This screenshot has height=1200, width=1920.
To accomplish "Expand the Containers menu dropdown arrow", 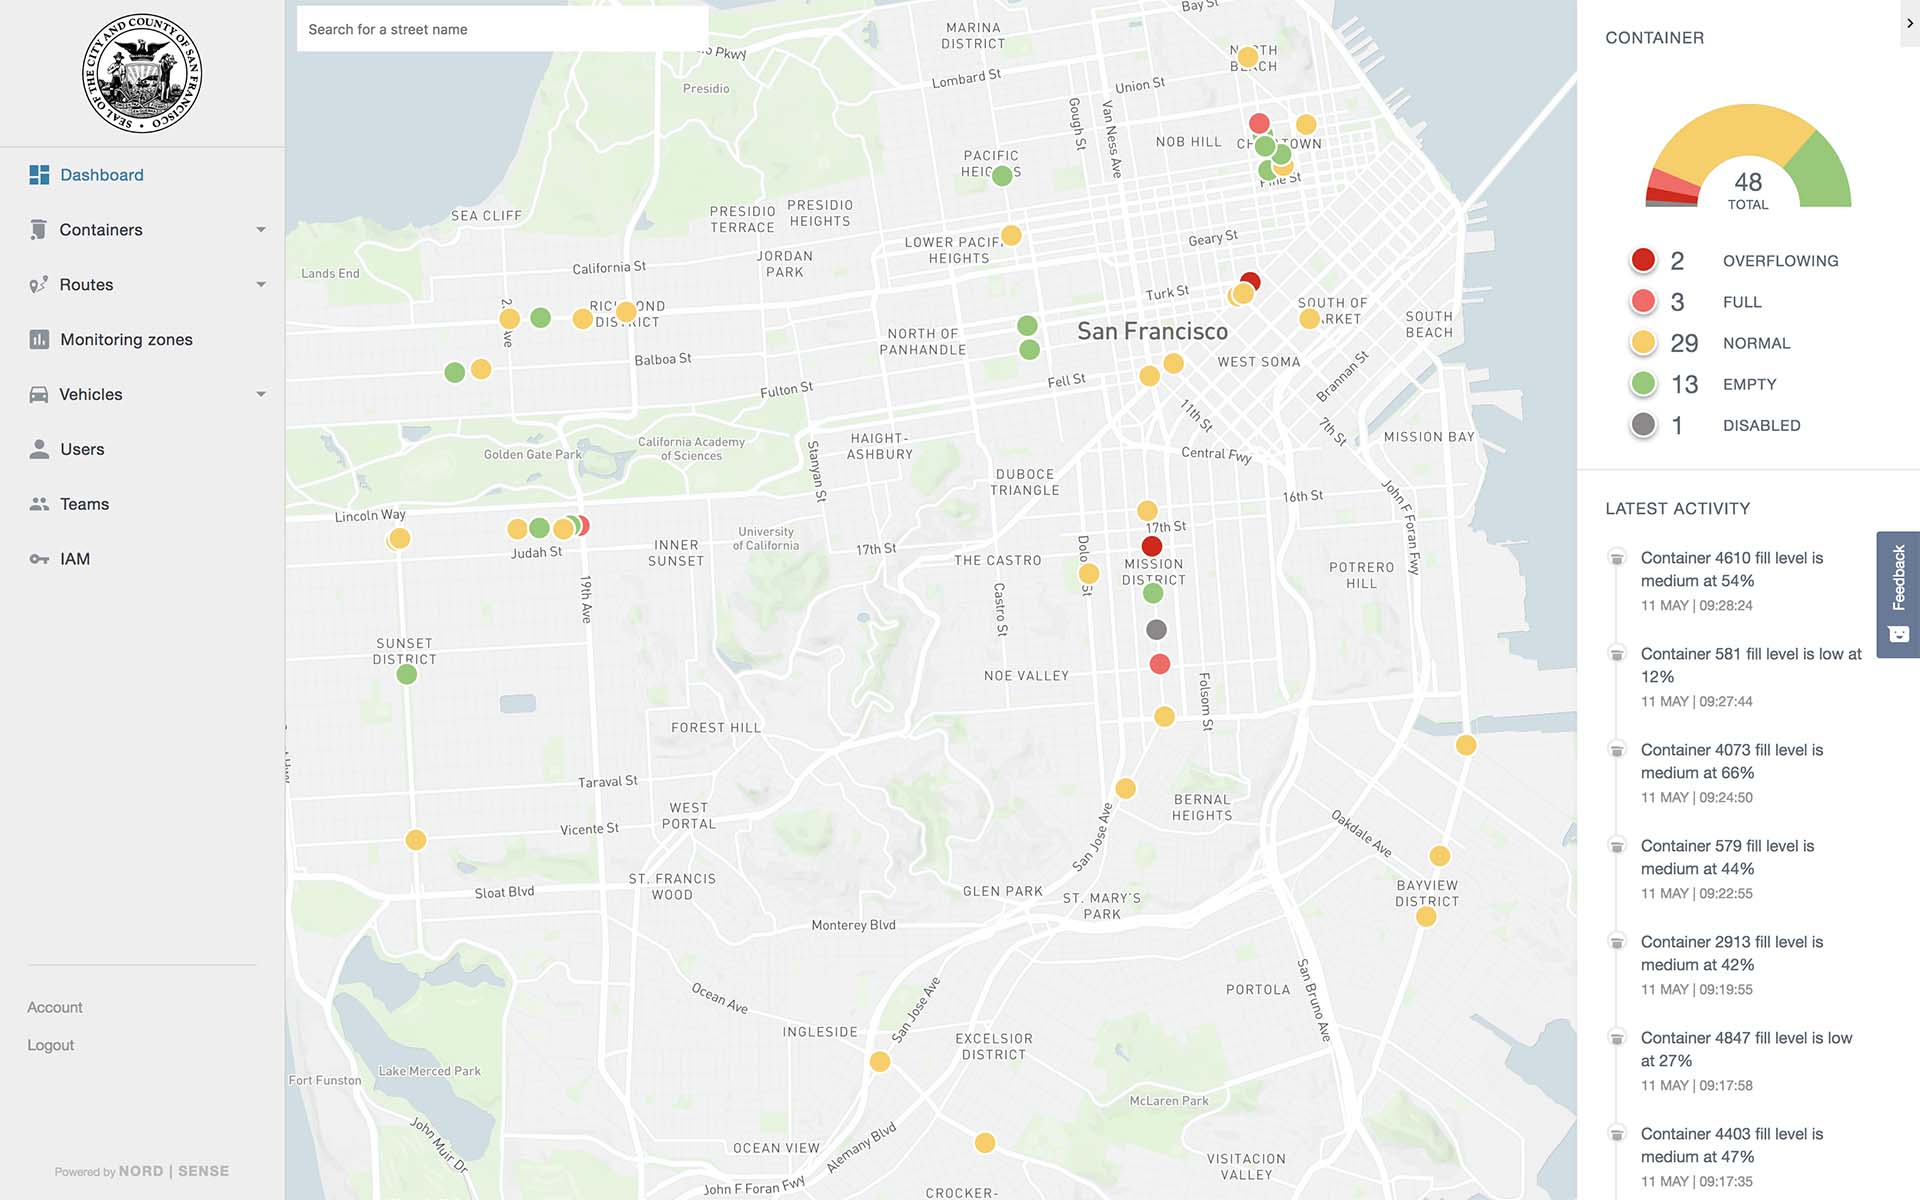I will click(x=261, y=230).
